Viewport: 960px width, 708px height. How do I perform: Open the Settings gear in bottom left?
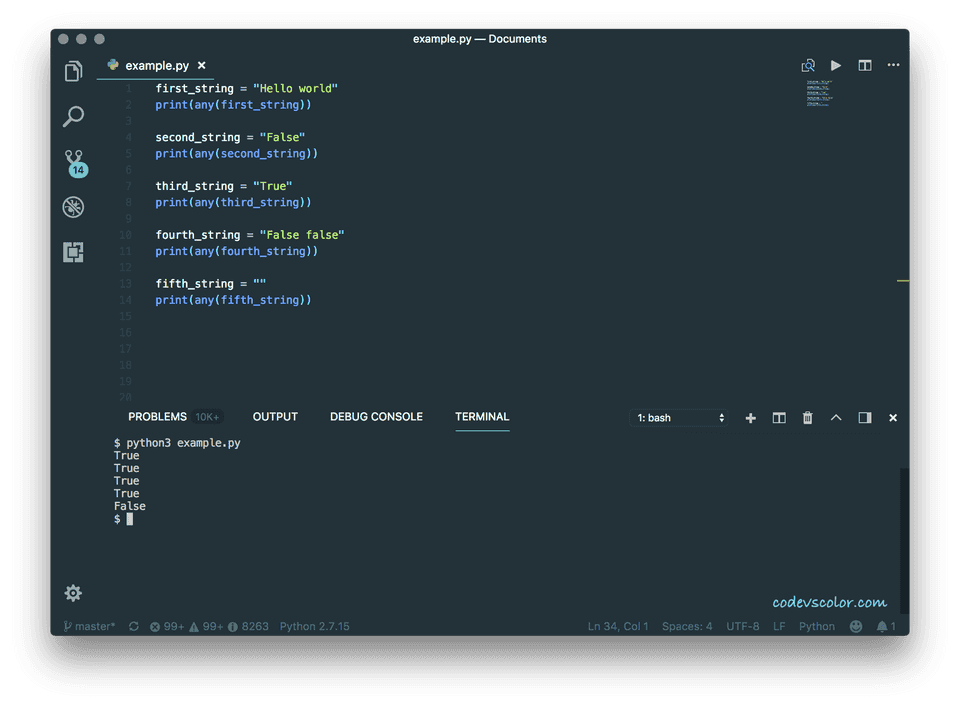pos(73,593)
